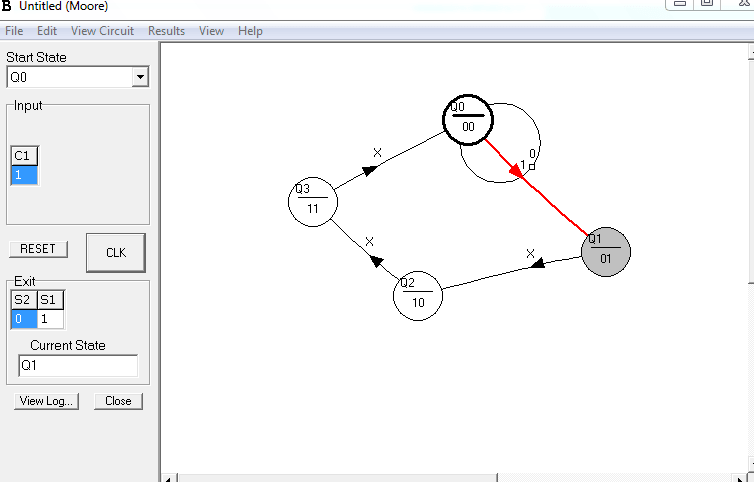754x482 pixels.
Task: Open the Start State dropdown arrow
Action: (140, 77)
